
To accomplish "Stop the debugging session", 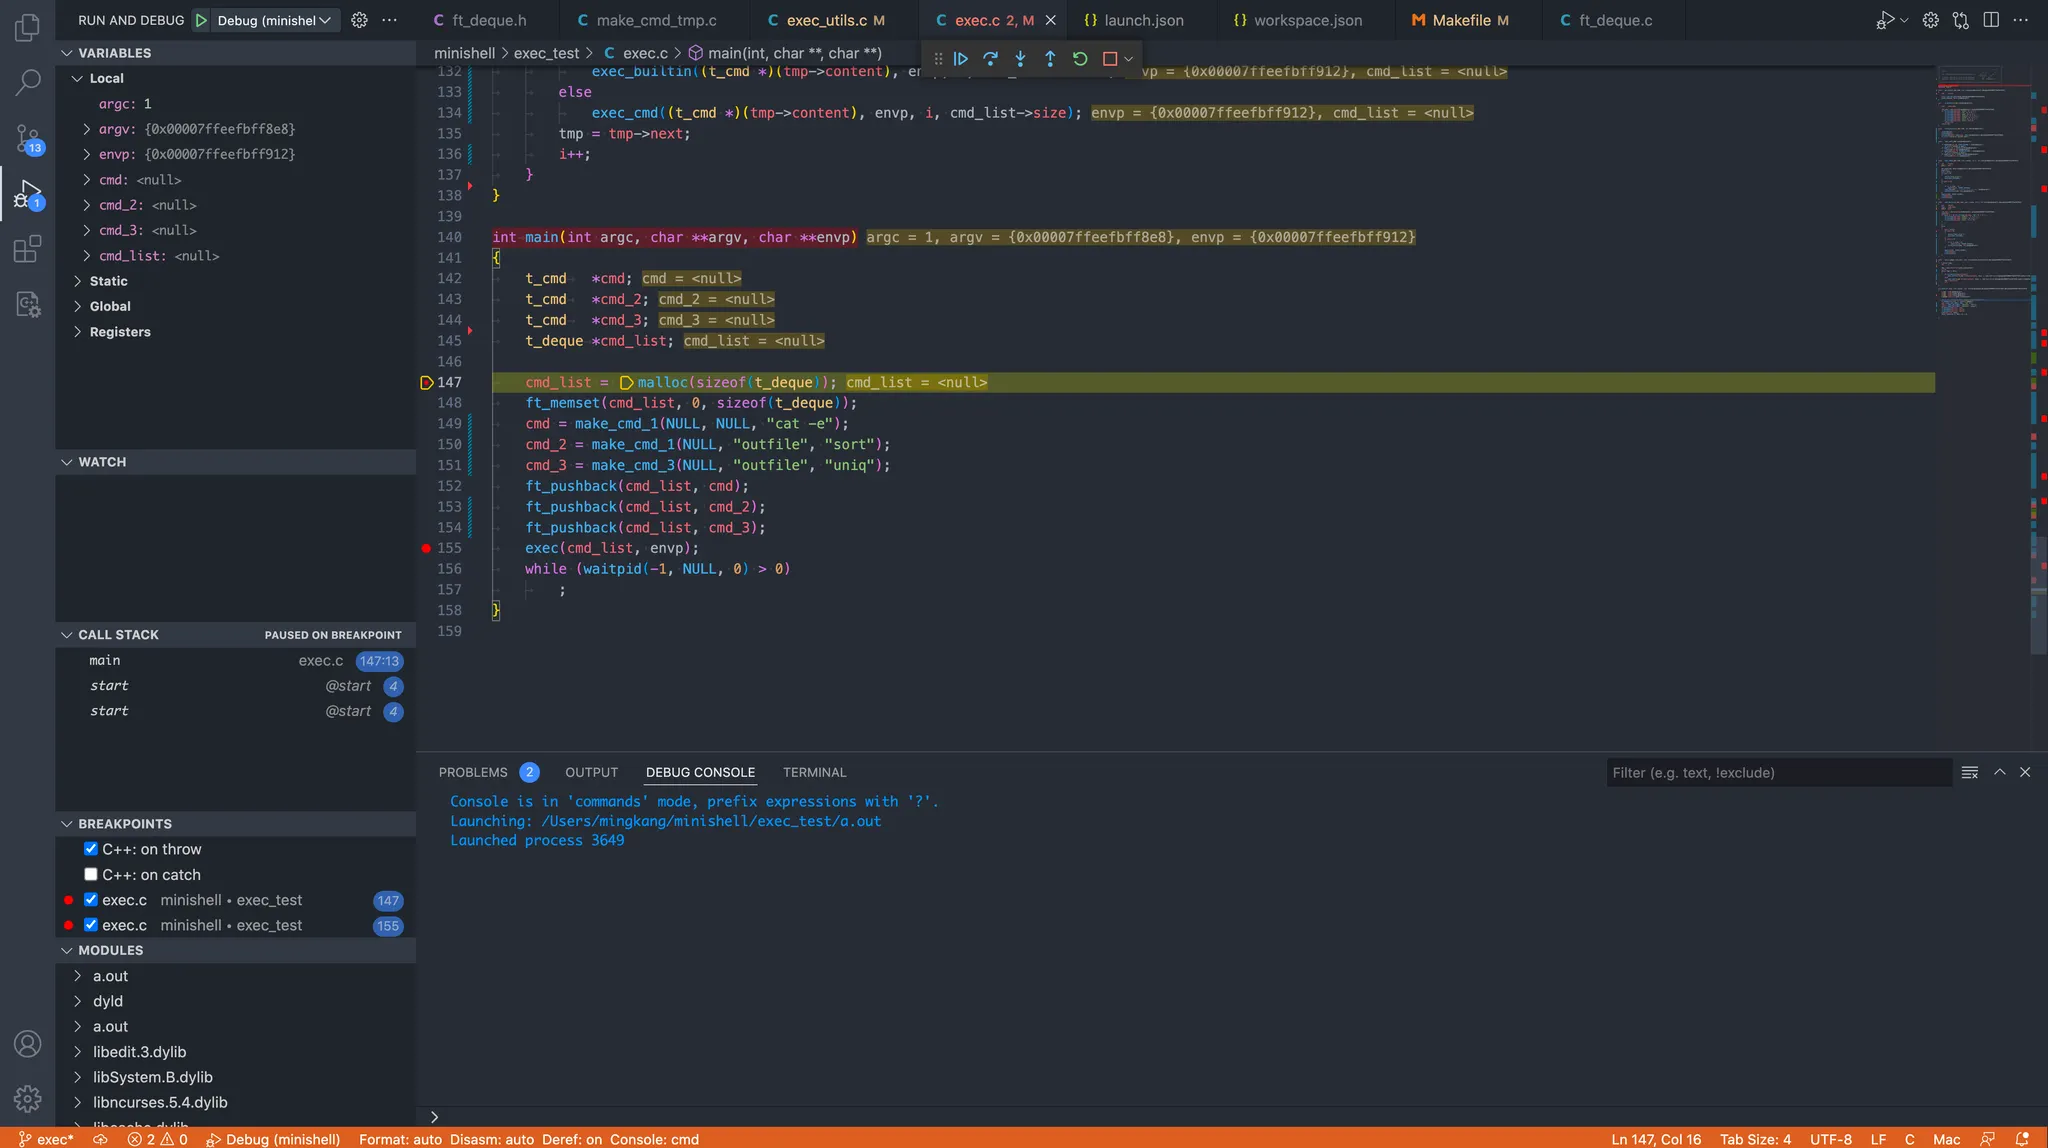I will [x=1109, y=59].
